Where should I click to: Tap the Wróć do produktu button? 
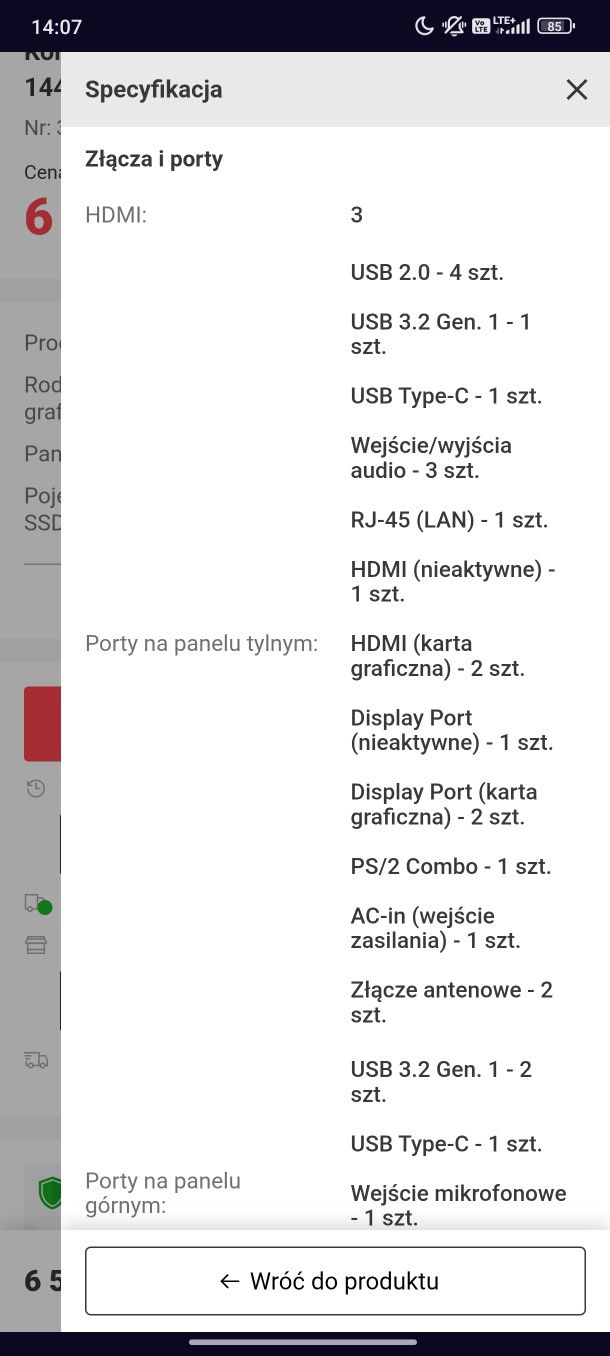(335, 1281)
